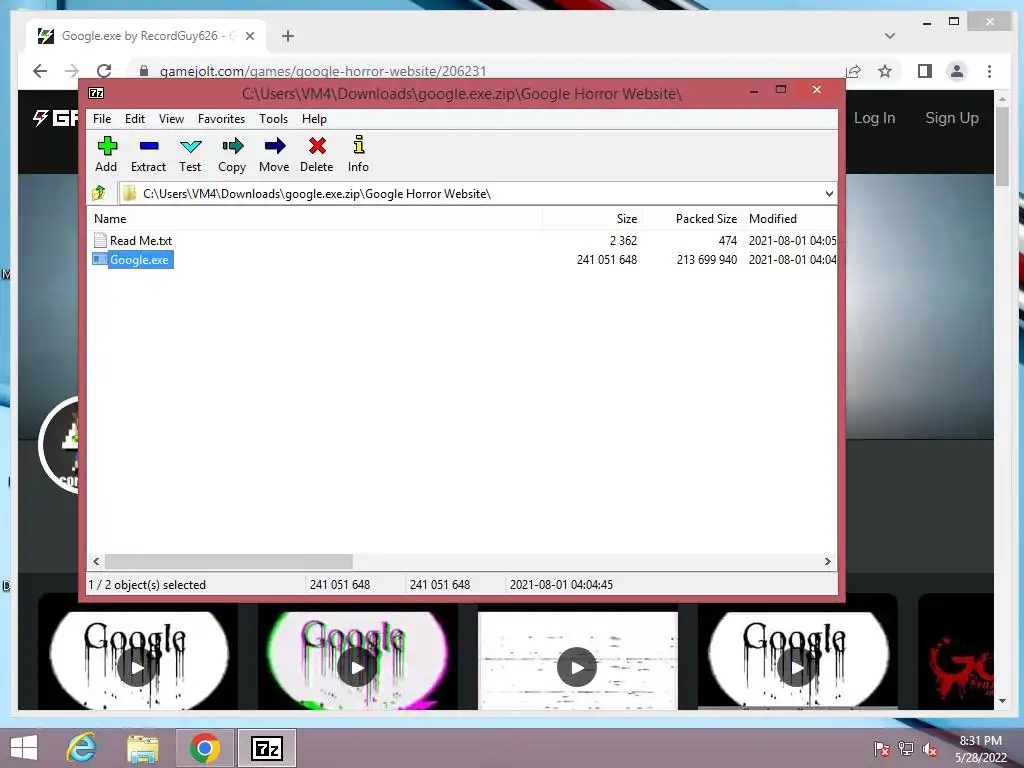This screenshot has width=1024, height=768.
Task: Click Chrome's forward navigation arrow
Action: tap(71, 71)
